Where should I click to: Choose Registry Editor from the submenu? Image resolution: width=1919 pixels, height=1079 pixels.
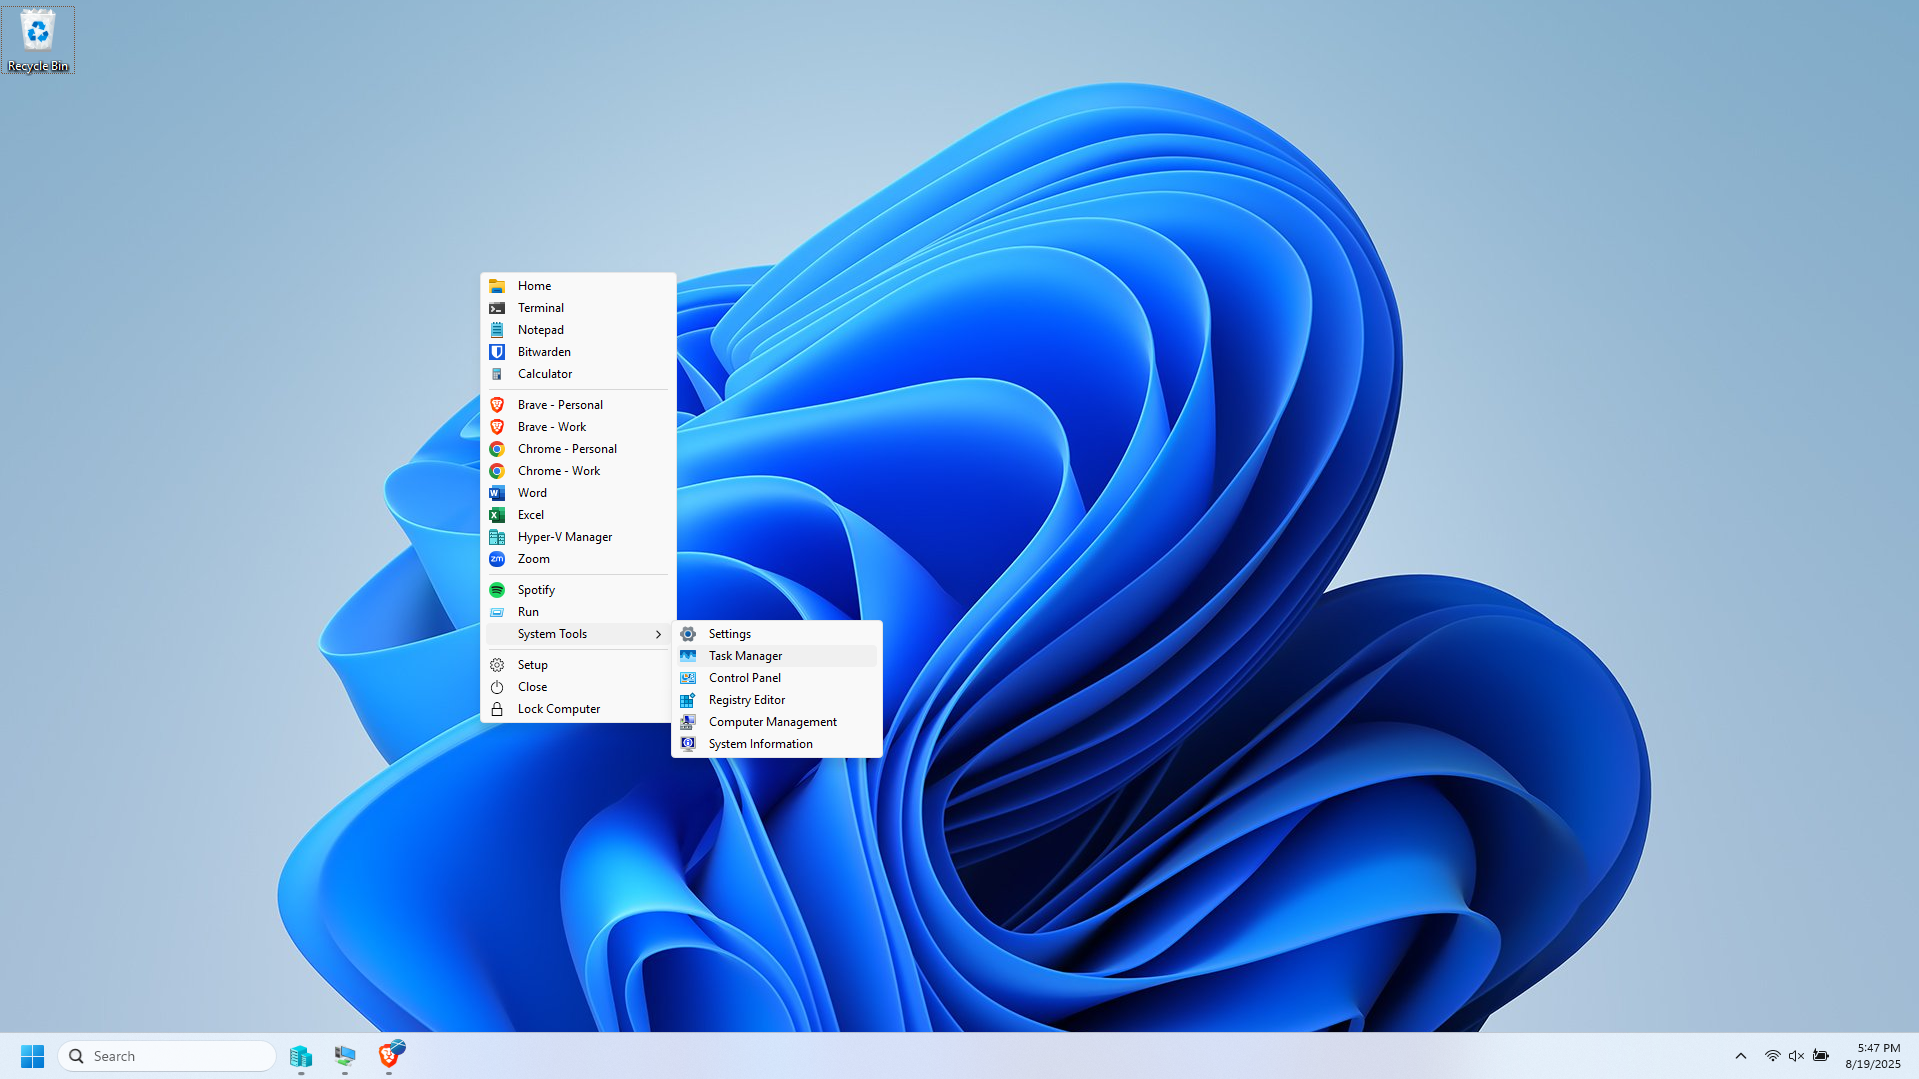tap(746, 700)
